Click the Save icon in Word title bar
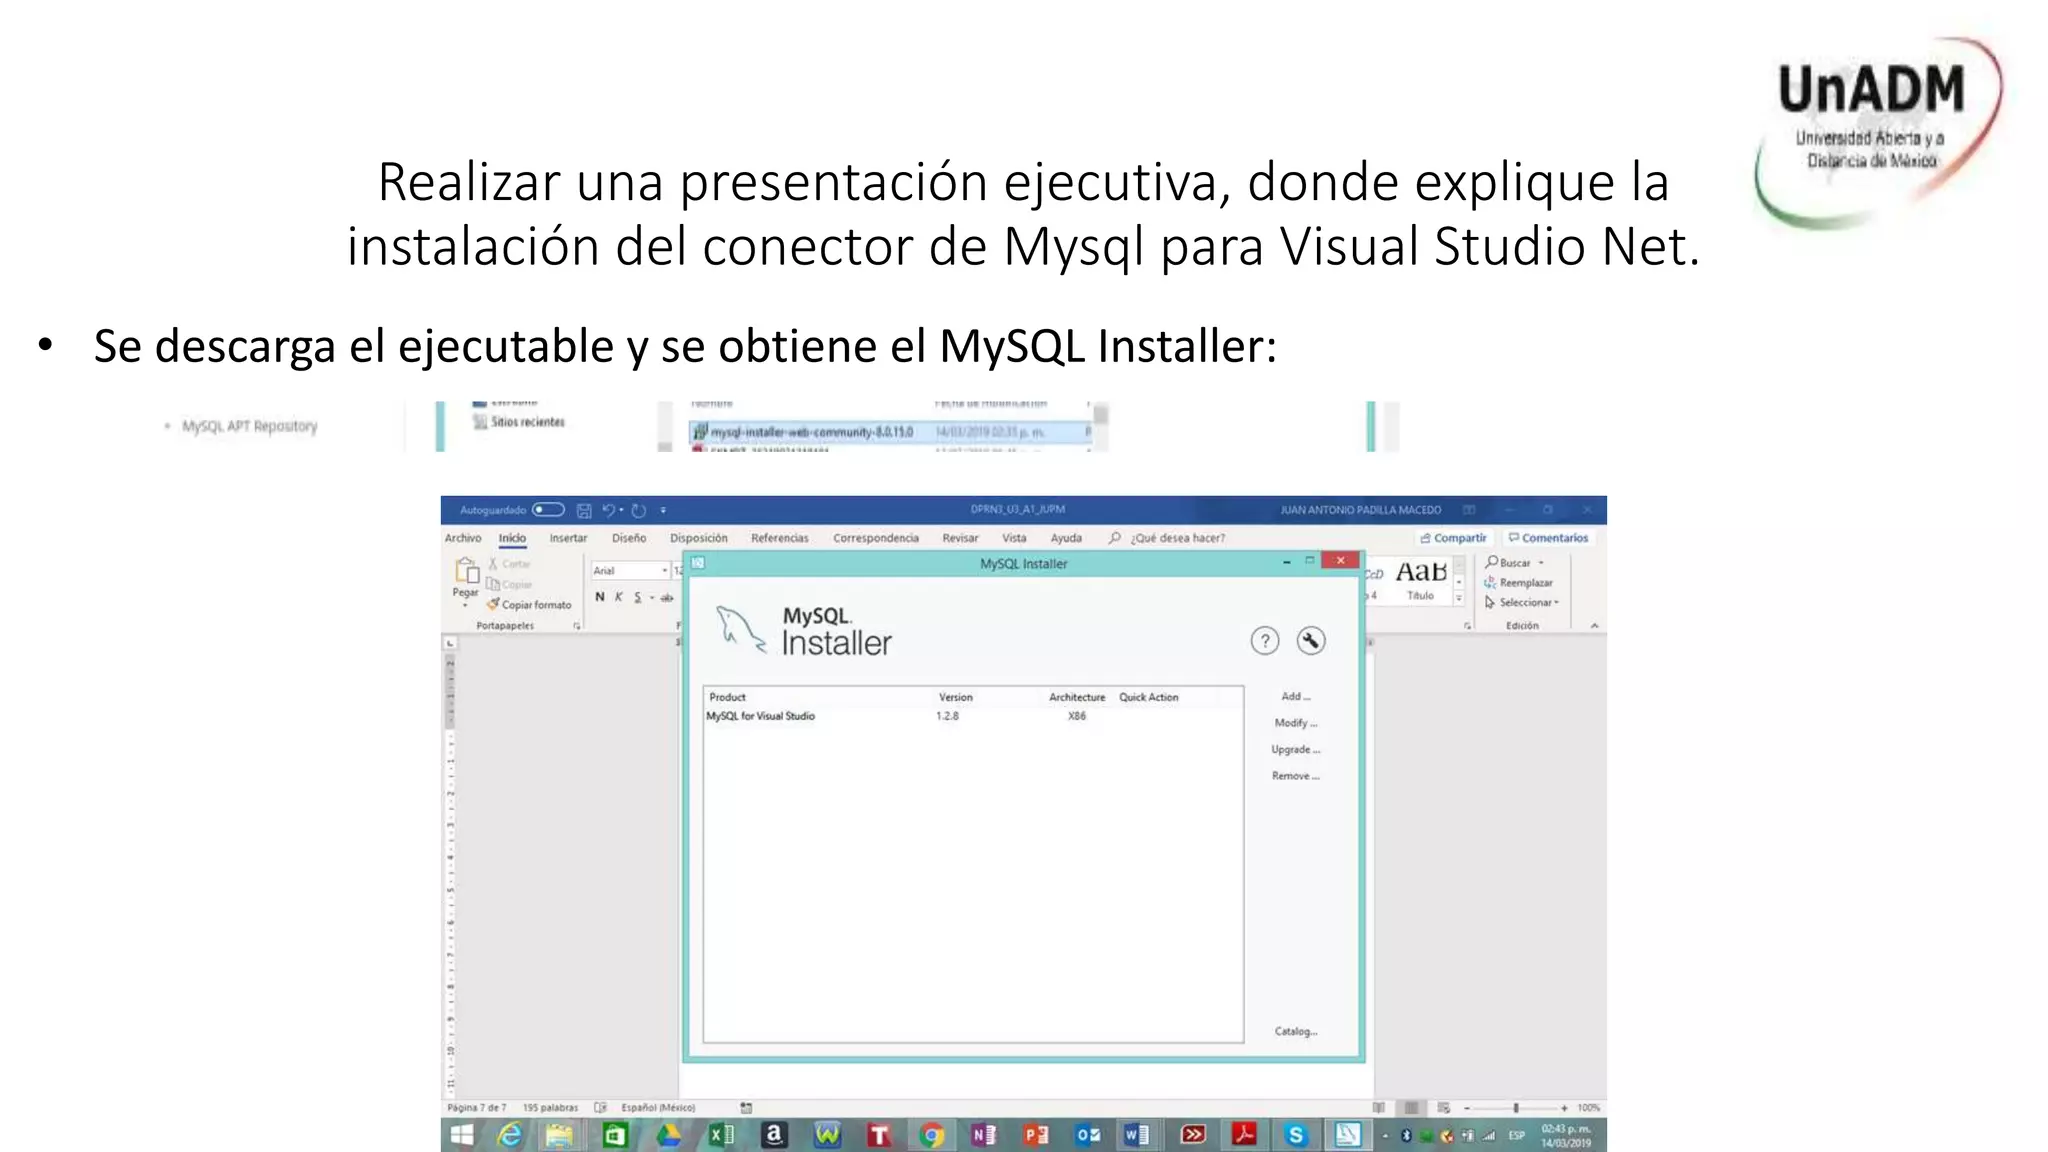2048x1152 pixels. [584, 510]
